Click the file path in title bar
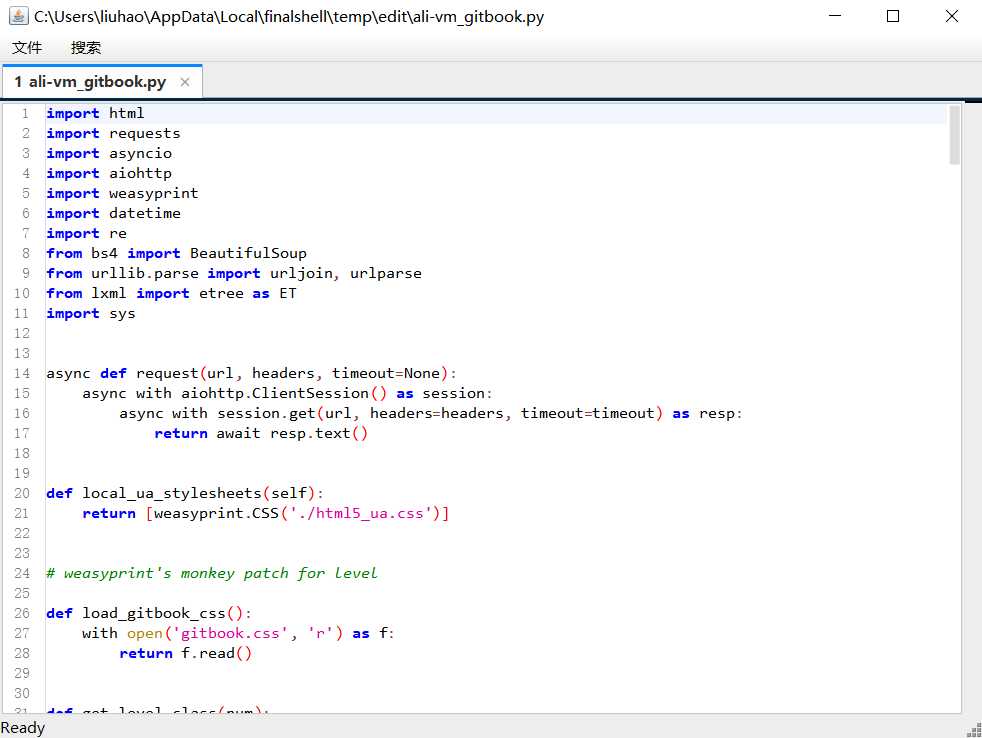 click(x=289, y=17)
